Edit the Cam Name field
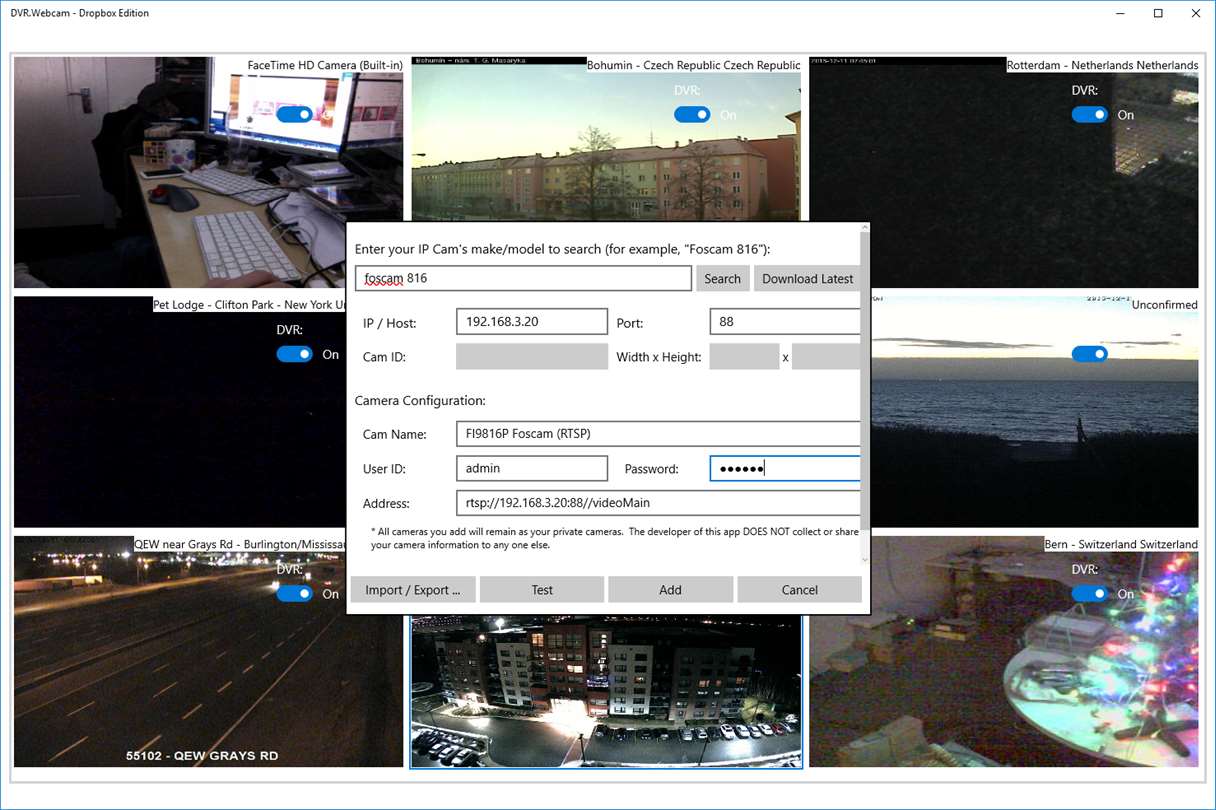The width and height of the screenshot is (1216, 810). click(x=658, y=433)
